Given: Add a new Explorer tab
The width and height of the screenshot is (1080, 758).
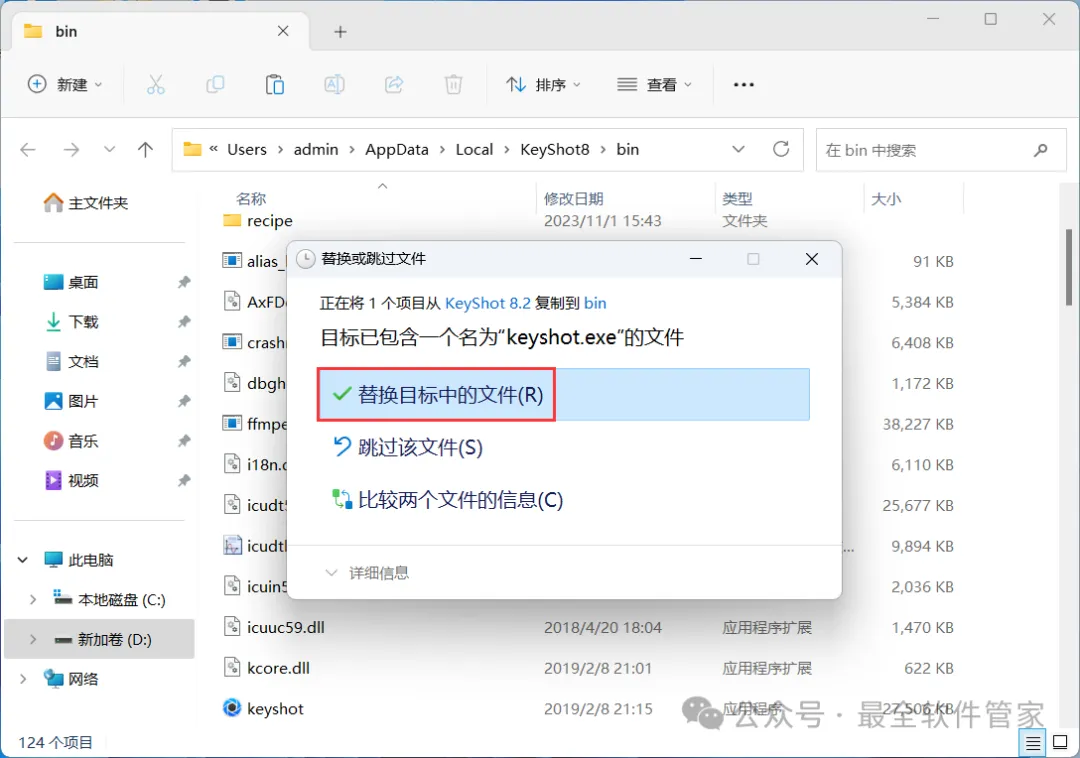Looking at the screenshot, I should coord(340,32).
